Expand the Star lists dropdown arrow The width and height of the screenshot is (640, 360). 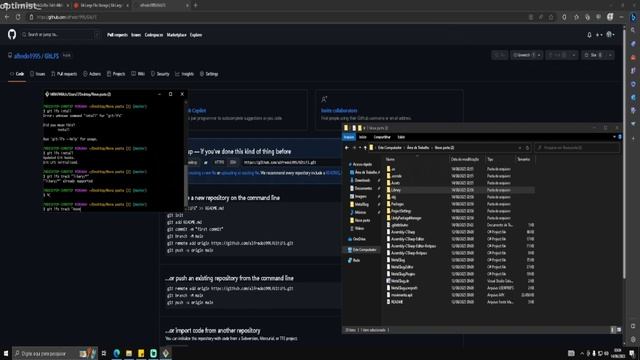[610, 55]
